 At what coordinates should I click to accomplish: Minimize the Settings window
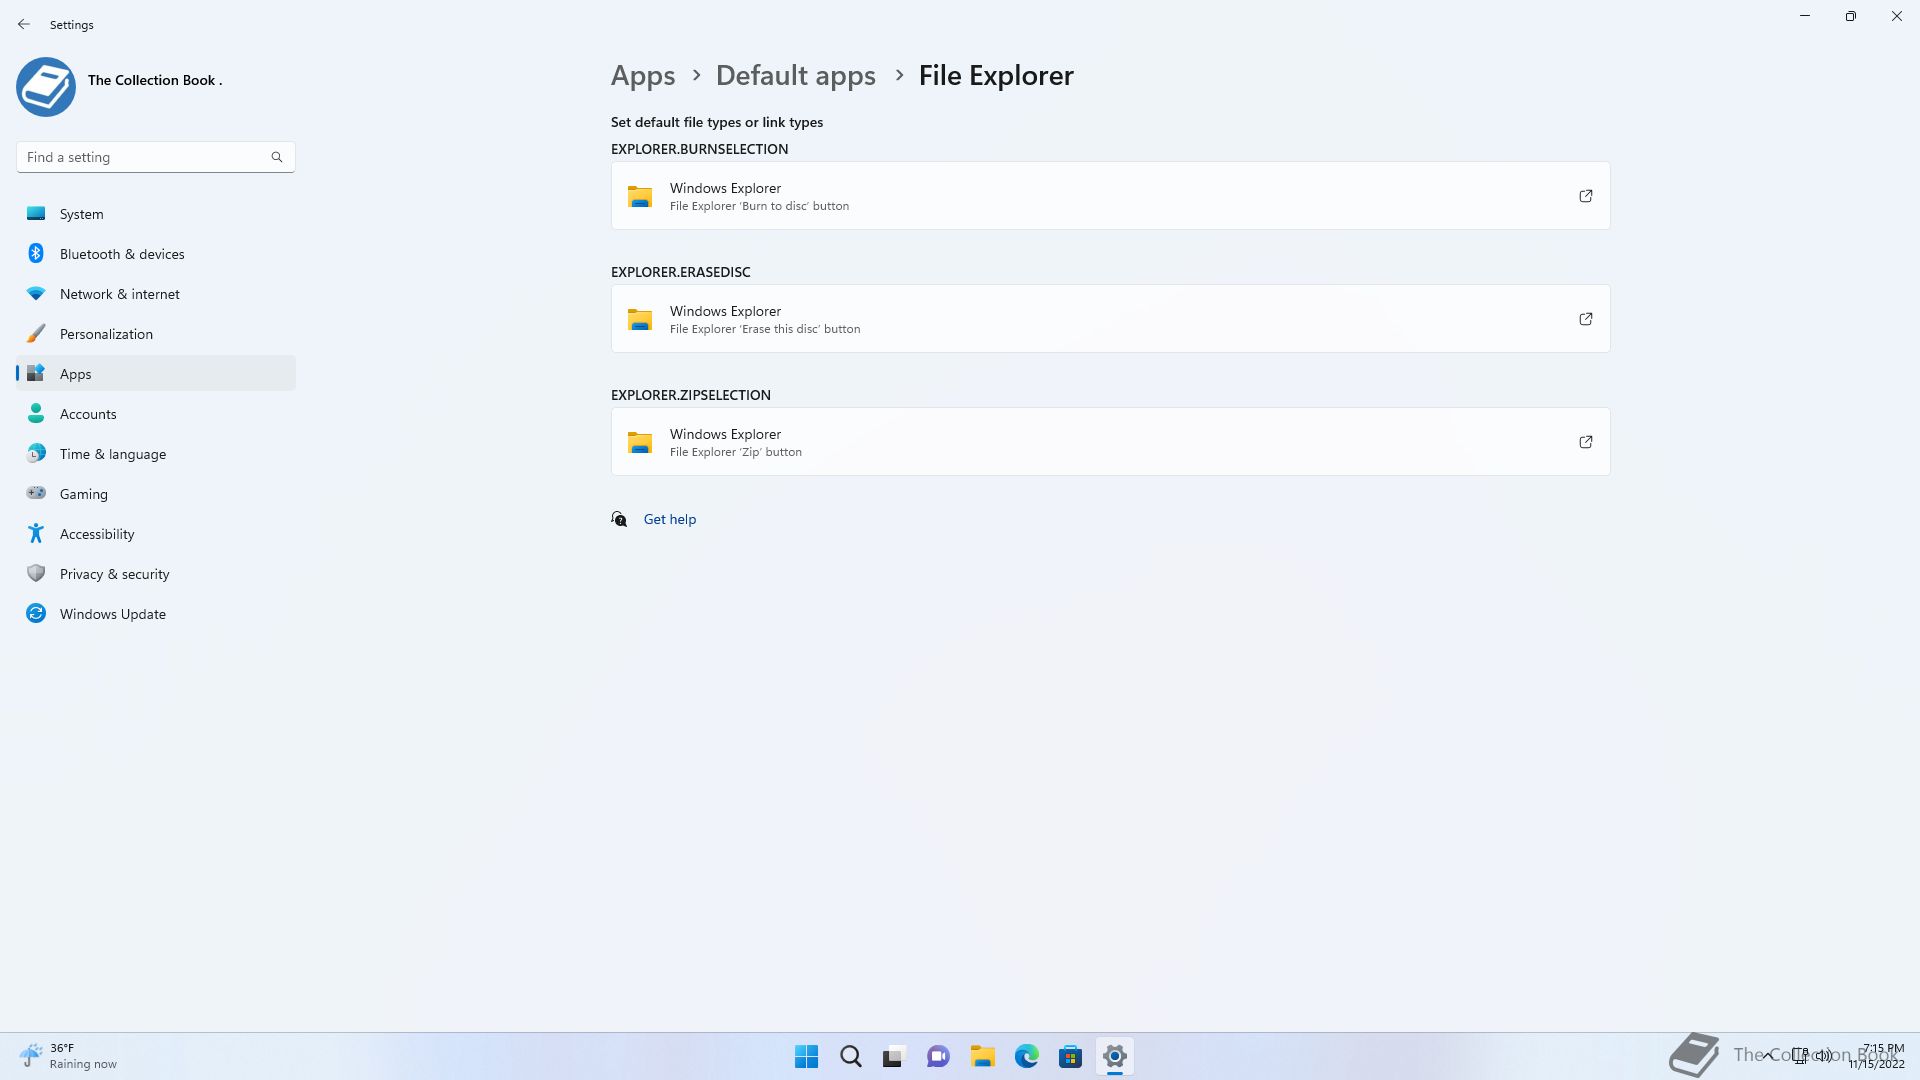1805,16
